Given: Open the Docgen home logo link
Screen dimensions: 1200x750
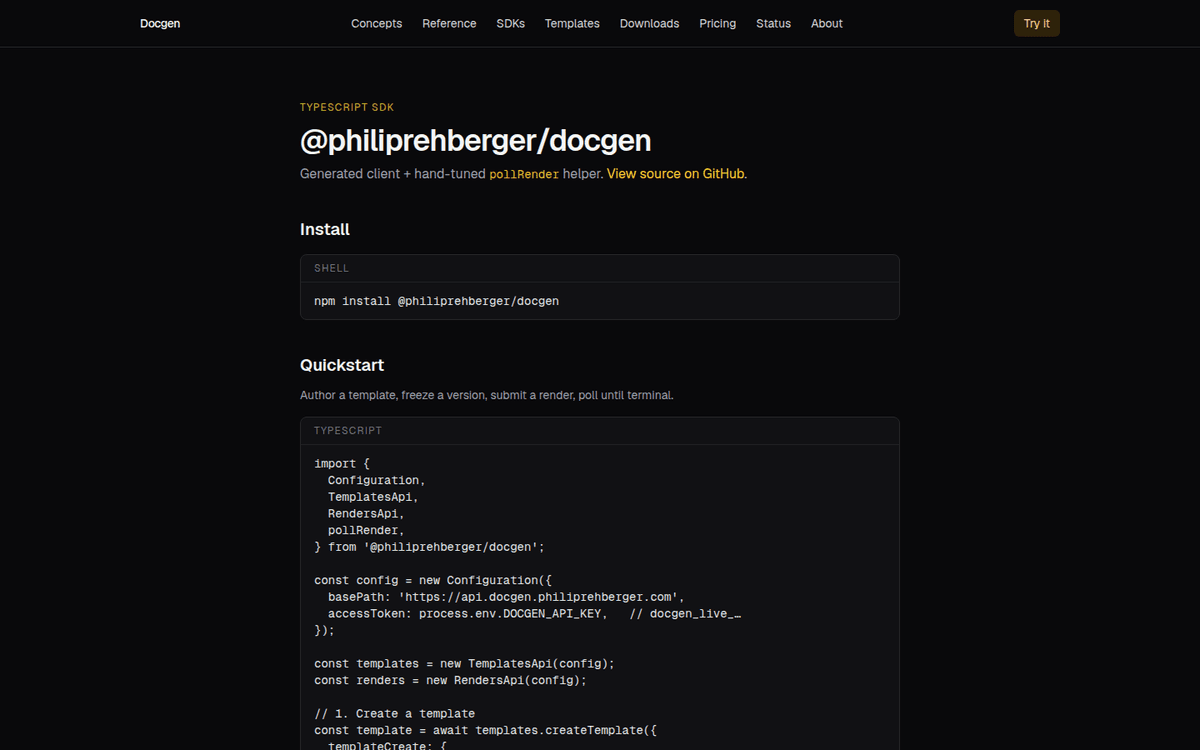Looking at the screenshot, I should pos(160,23).
